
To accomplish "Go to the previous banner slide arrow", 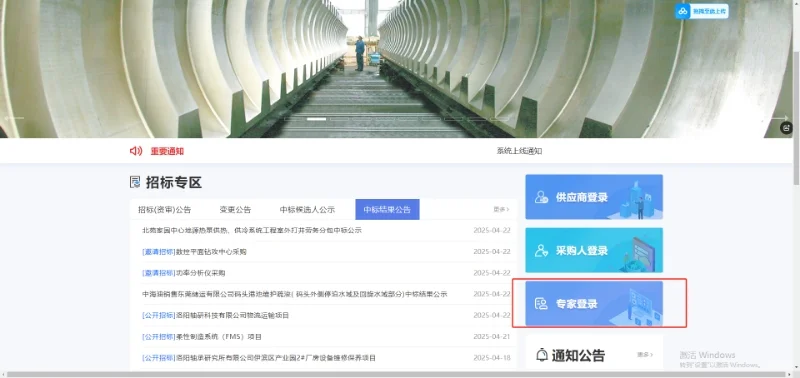I will [x=14, y=118].
